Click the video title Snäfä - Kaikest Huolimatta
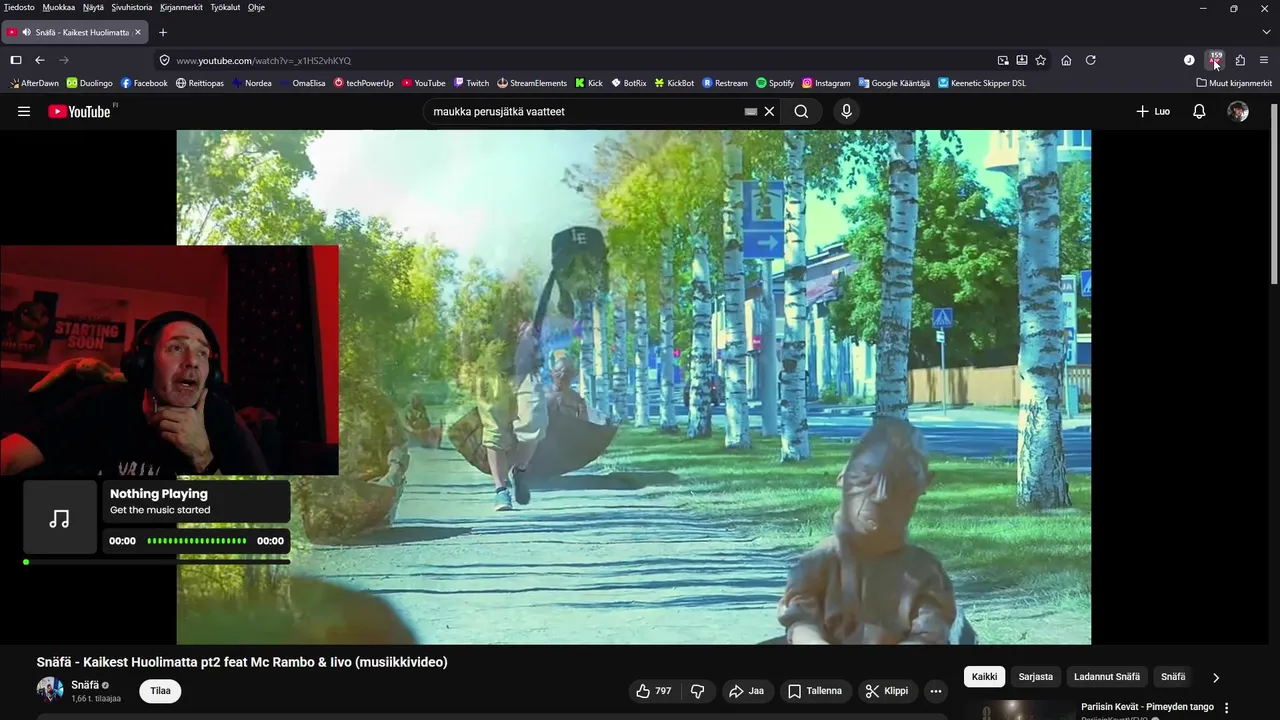The width and height of the screenshot is (1280, 720). pos(242,662)
